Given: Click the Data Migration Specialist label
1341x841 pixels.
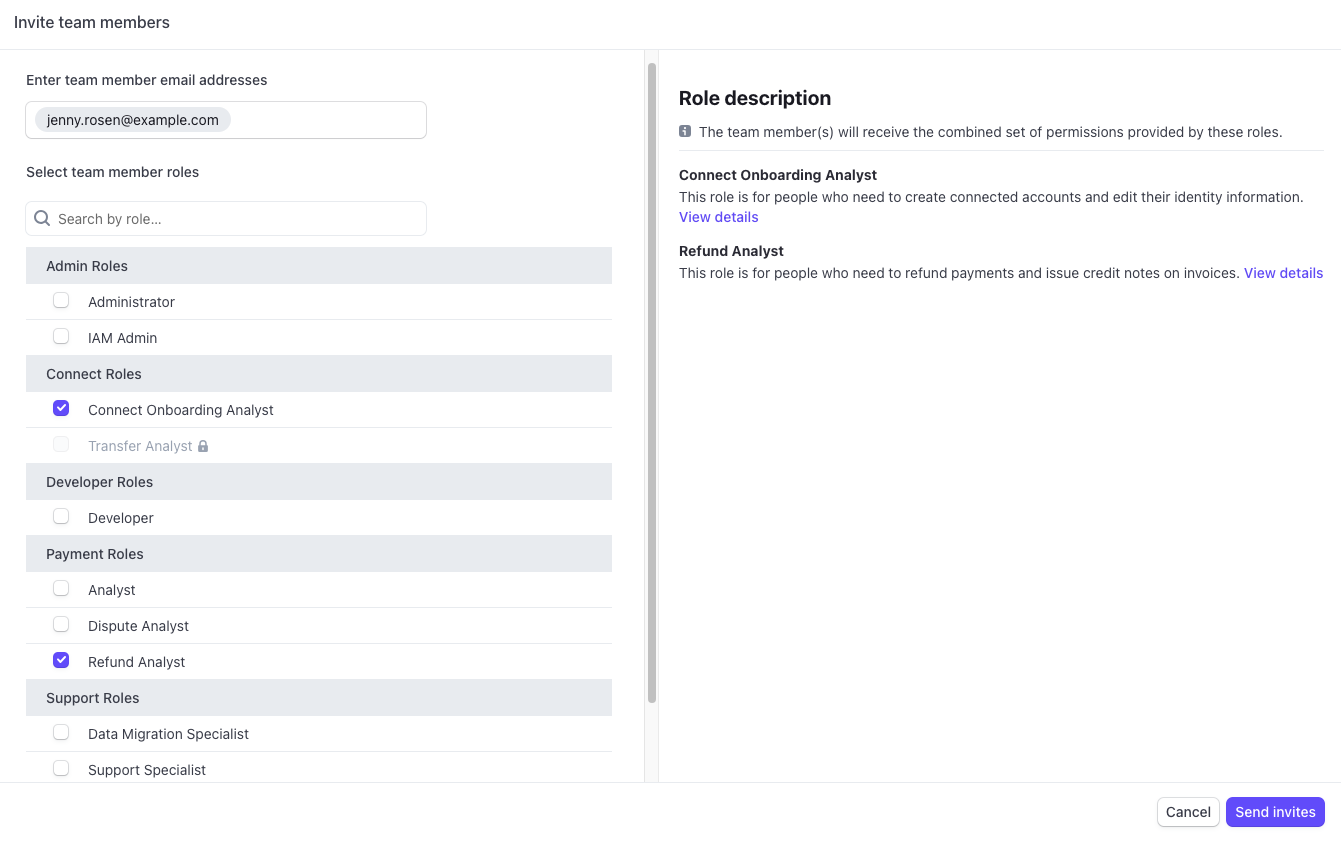Looking at the screenshot, I should pos(168,734).
